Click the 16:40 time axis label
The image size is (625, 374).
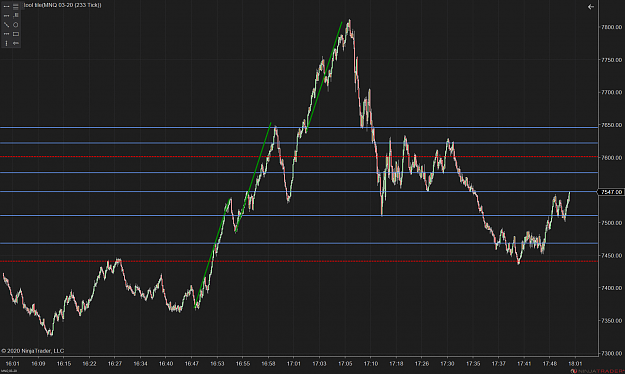(x=166, y=364)
